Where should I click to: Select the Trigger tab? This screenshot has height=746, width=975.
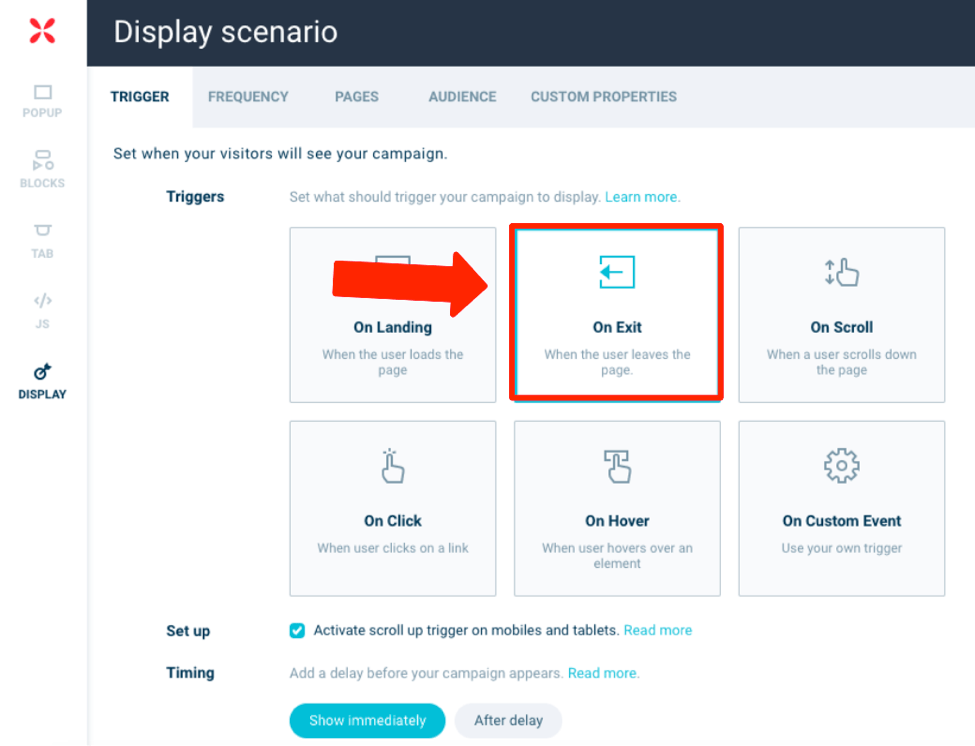click(x=140, y=97)
